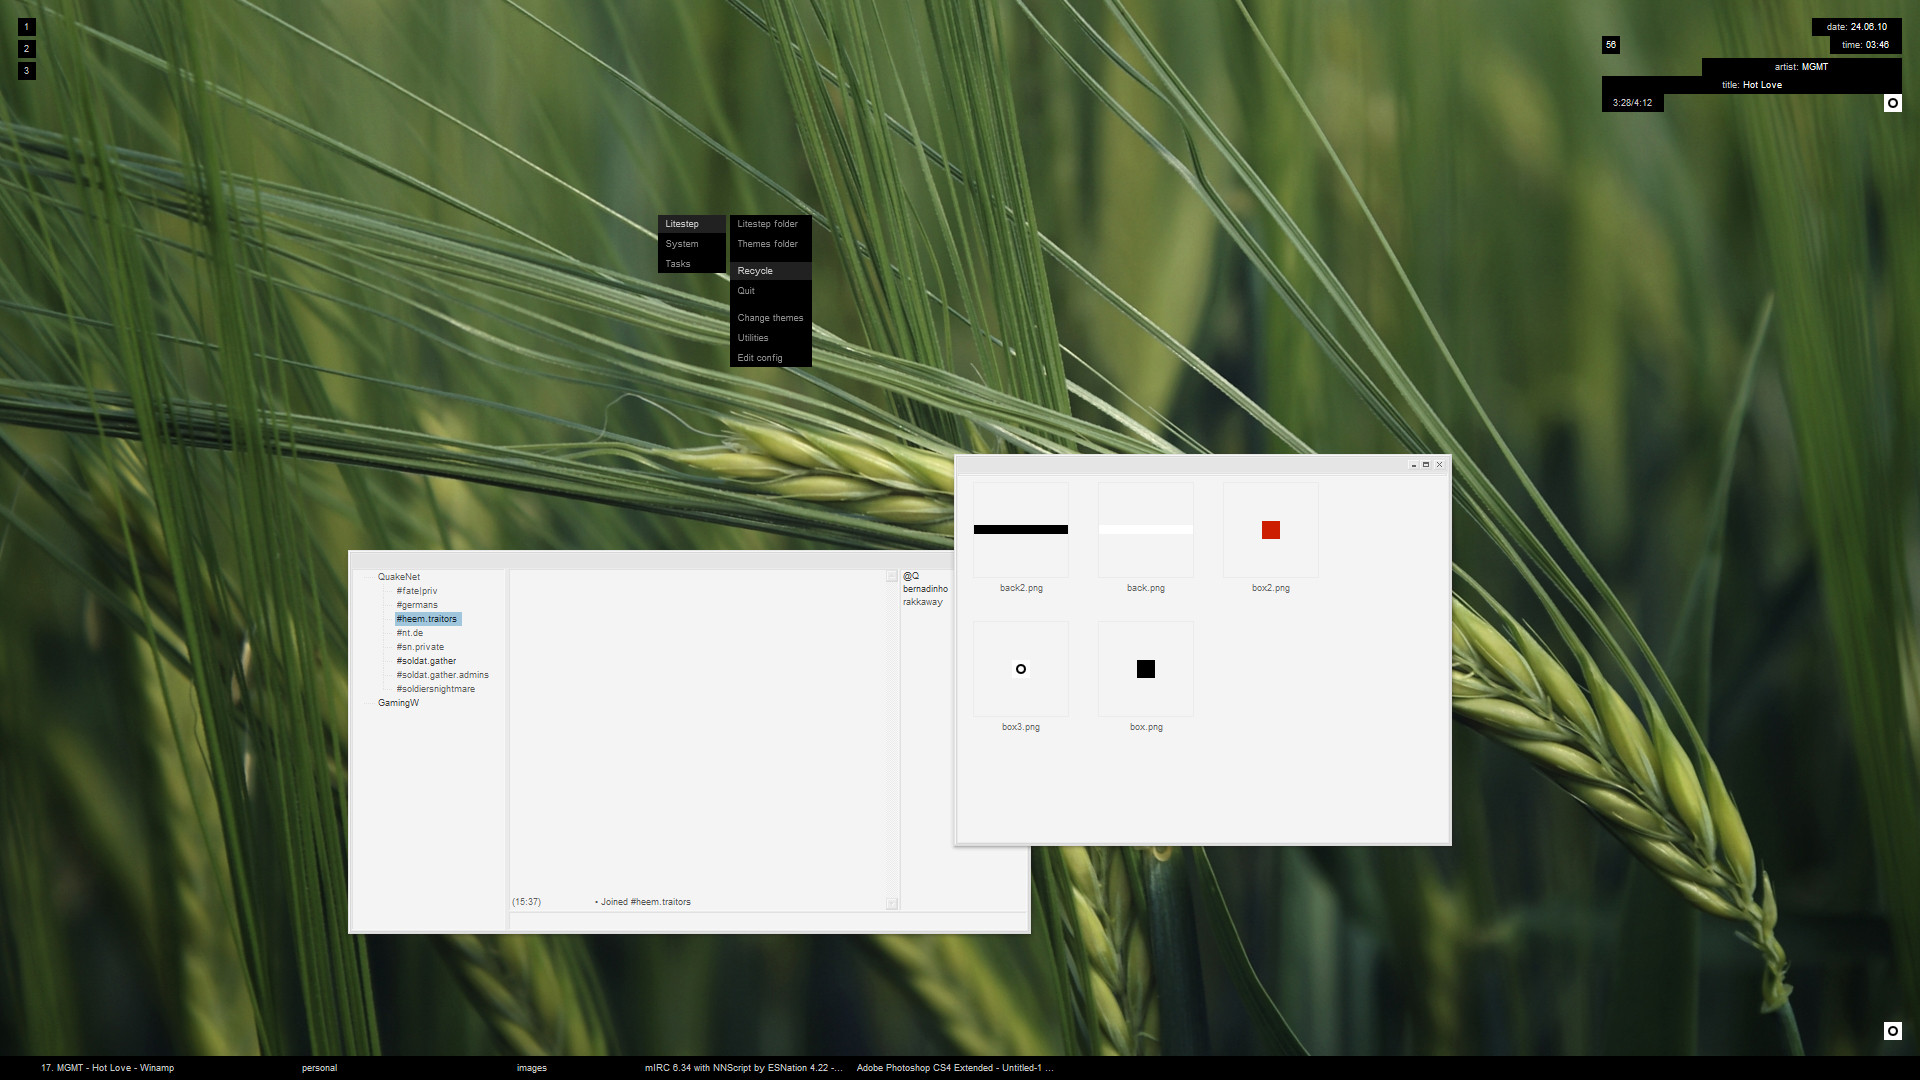Click the circle button under the music widget
Screen dimensions: 1920x1080
[1892, 103]
